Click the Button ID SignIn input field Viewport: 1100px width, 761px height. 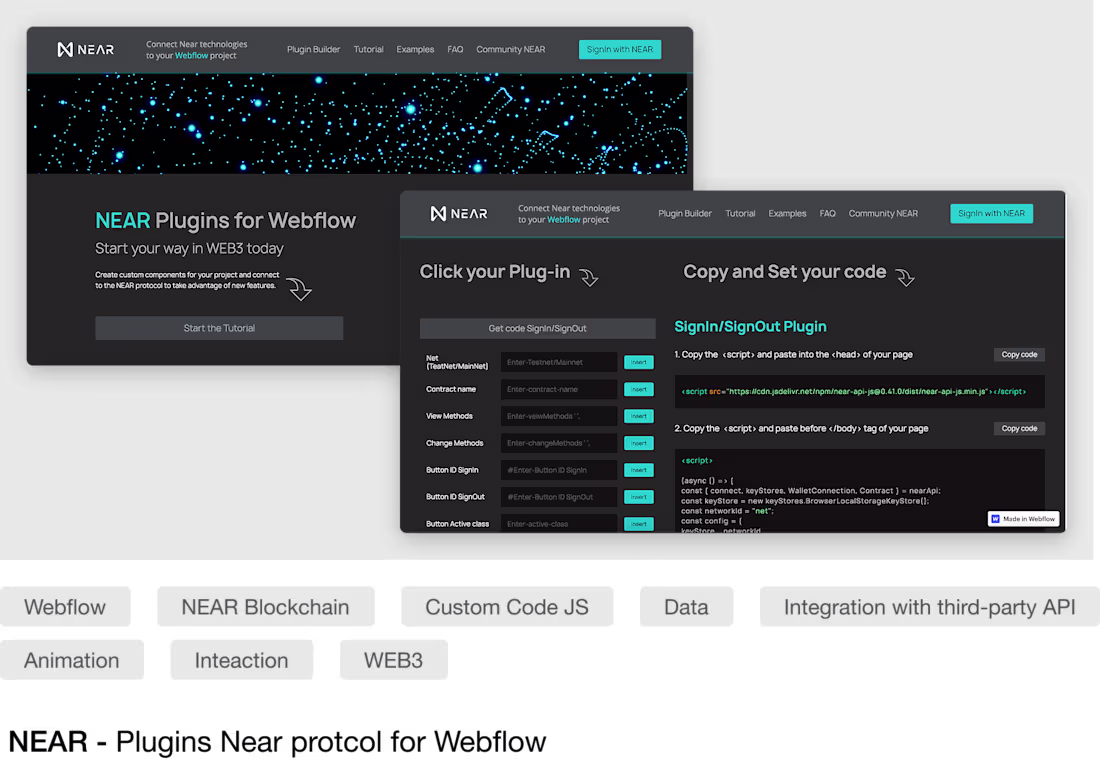click(x=559, y=471)
